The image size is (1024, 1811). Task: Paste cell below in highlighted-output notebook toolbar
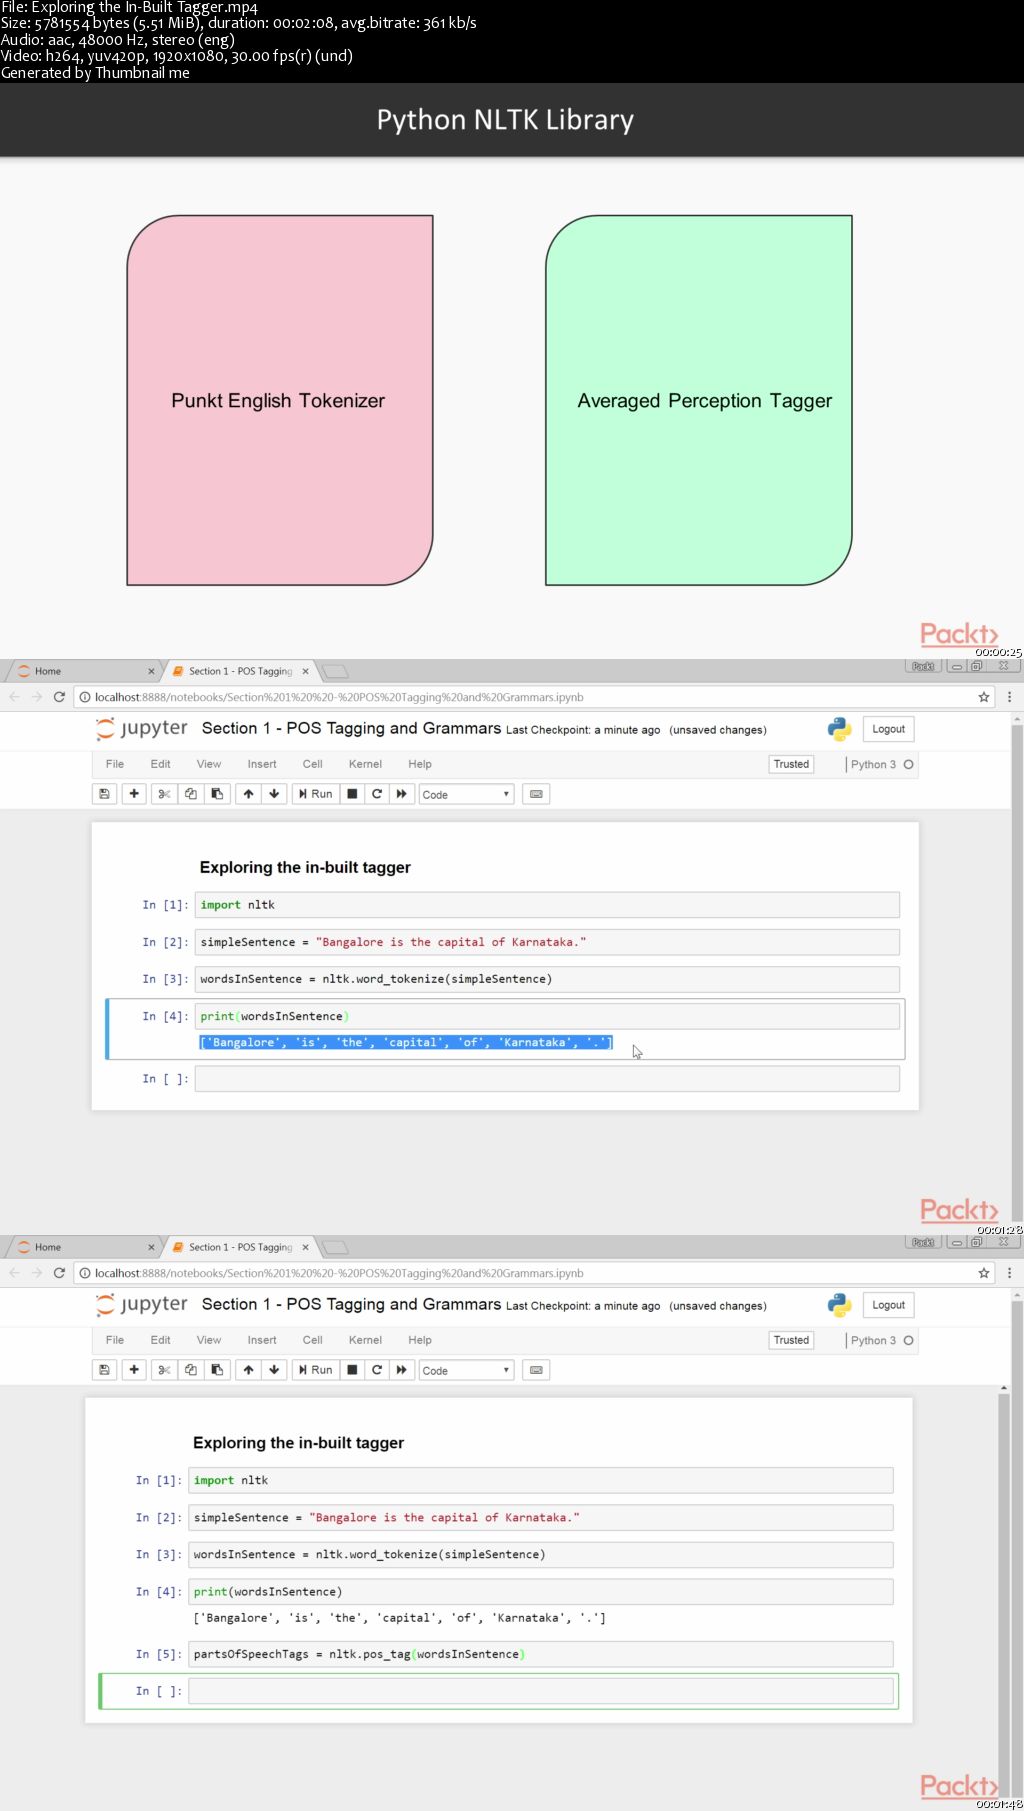(217, 794)
